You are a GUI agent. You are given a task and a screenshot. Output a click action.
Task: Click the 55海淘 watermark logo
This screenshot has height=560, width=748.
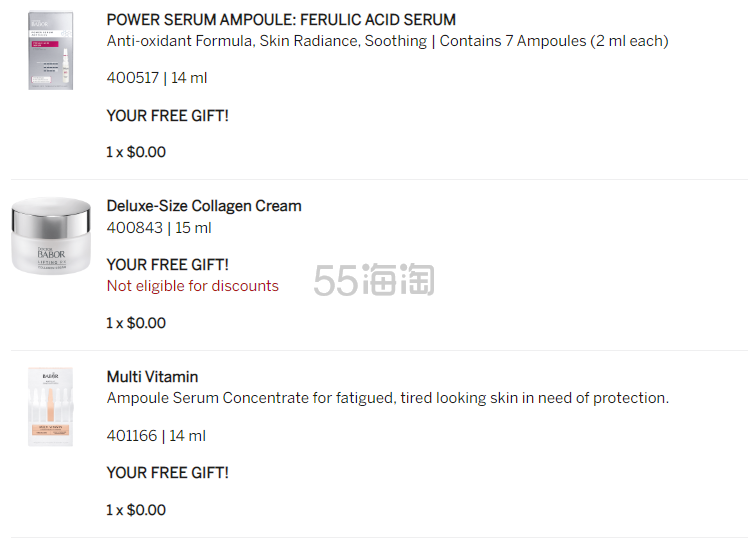tap(374, 280)
